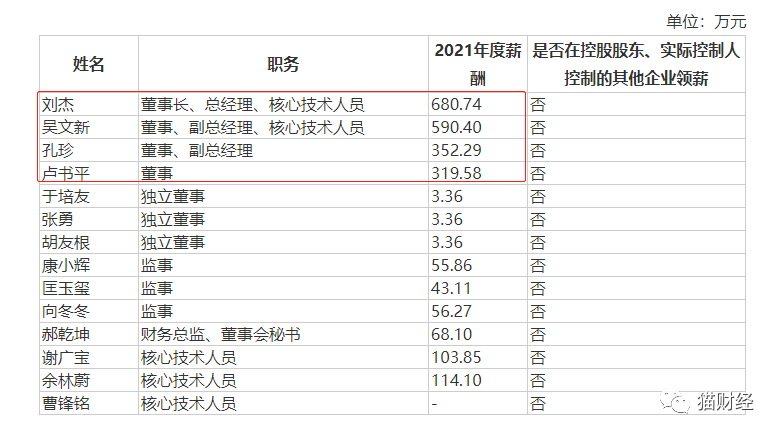The width and height of the screenshot is (778, 435).
Task: Click 康小辉's position 监事
Action: pos(156,266)
